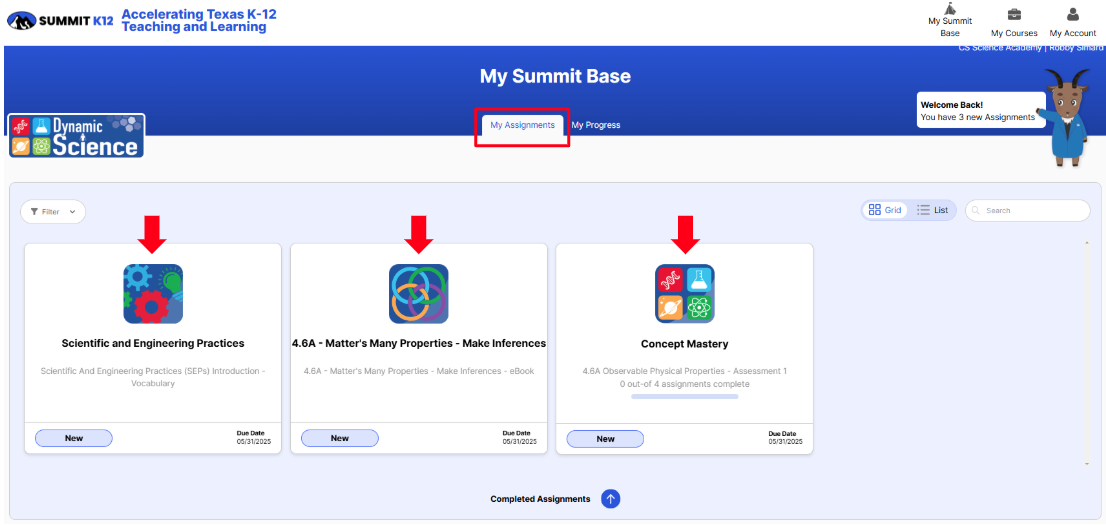Image resolution: width=1106 pixels, height=525 pixels.
Task: Click New button on Scientific and Engineering Practices card
Action: coord(74,438)
